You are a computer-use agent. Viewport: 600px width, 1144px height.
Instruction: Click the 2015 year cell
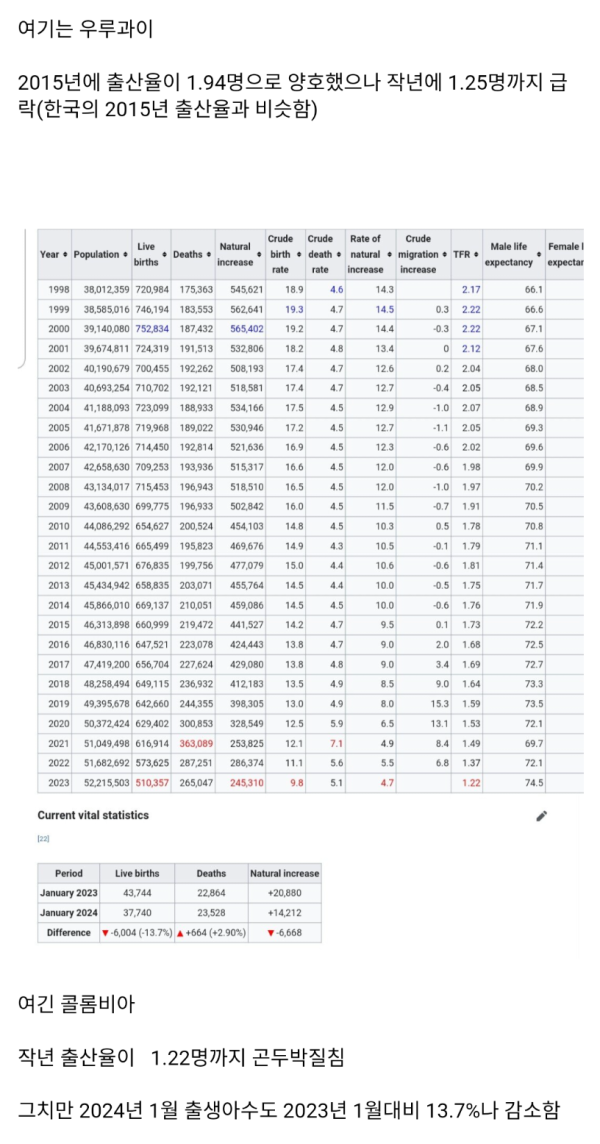[x=58, y=625]
